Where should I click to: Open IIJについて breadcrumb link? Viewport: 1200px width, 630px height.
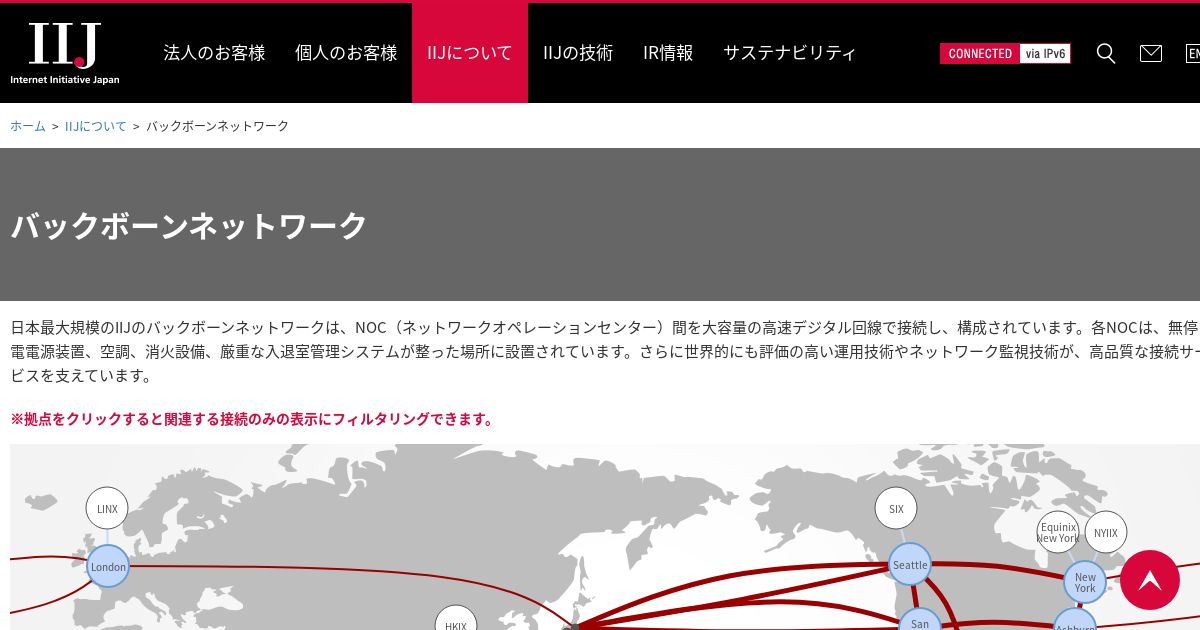tap(96, 126)
